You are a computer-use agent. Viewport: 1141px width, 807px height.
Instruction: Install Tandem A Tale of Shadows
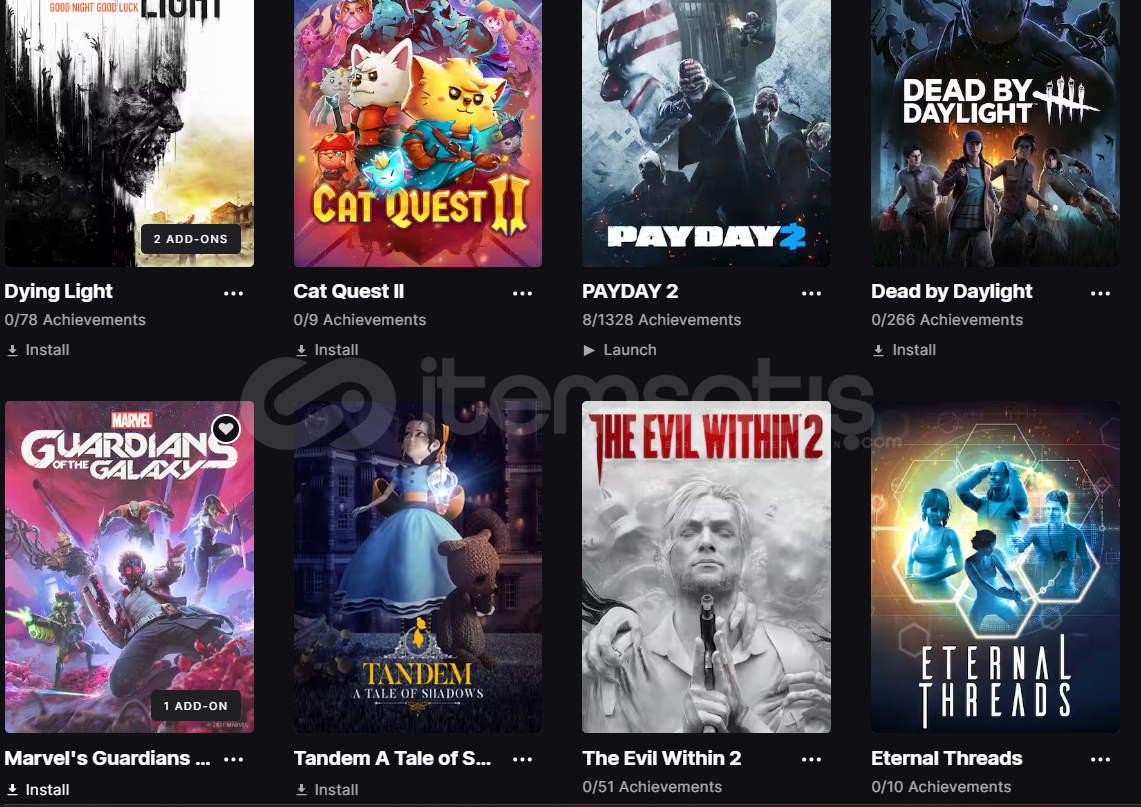click(327, 790)
